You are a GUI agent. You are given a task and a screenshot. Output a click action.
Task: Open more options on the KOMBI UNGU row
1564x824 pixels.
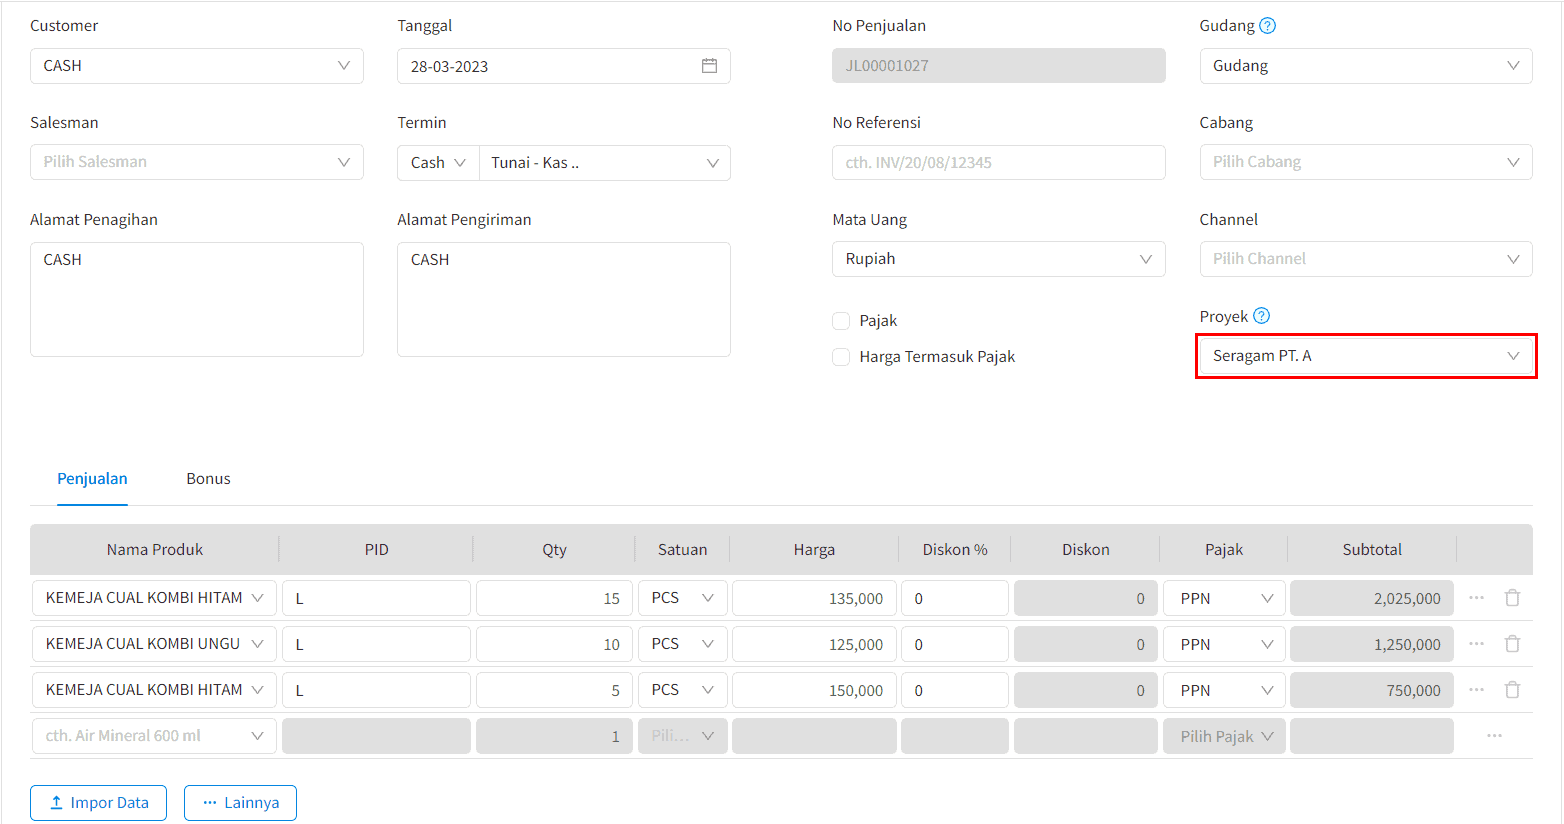[x=1476, y=644]
